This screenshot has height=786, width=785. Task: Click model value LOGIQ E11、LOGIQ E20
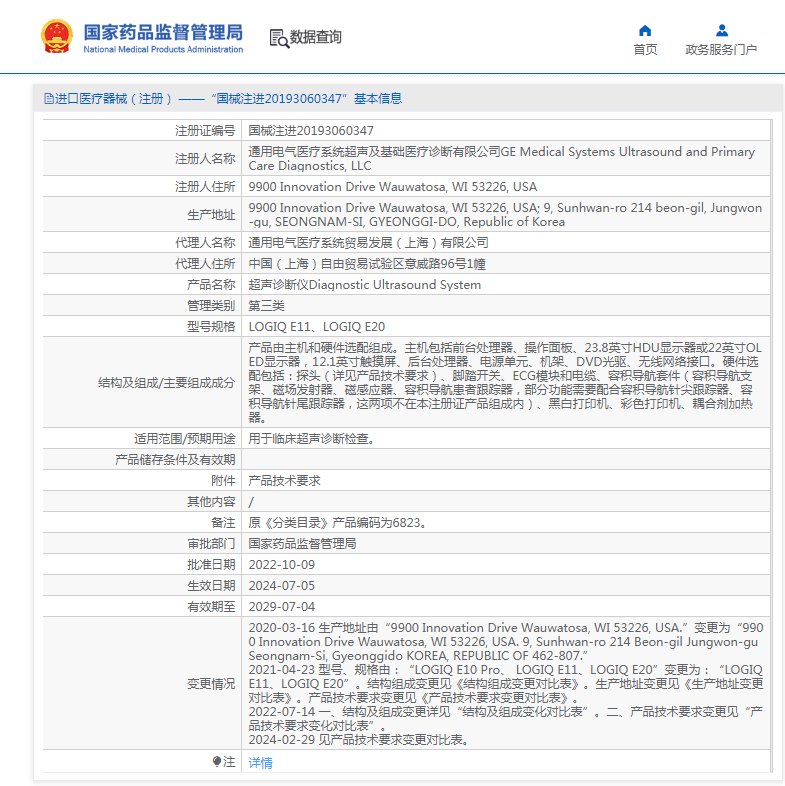(x=317, y=327)
